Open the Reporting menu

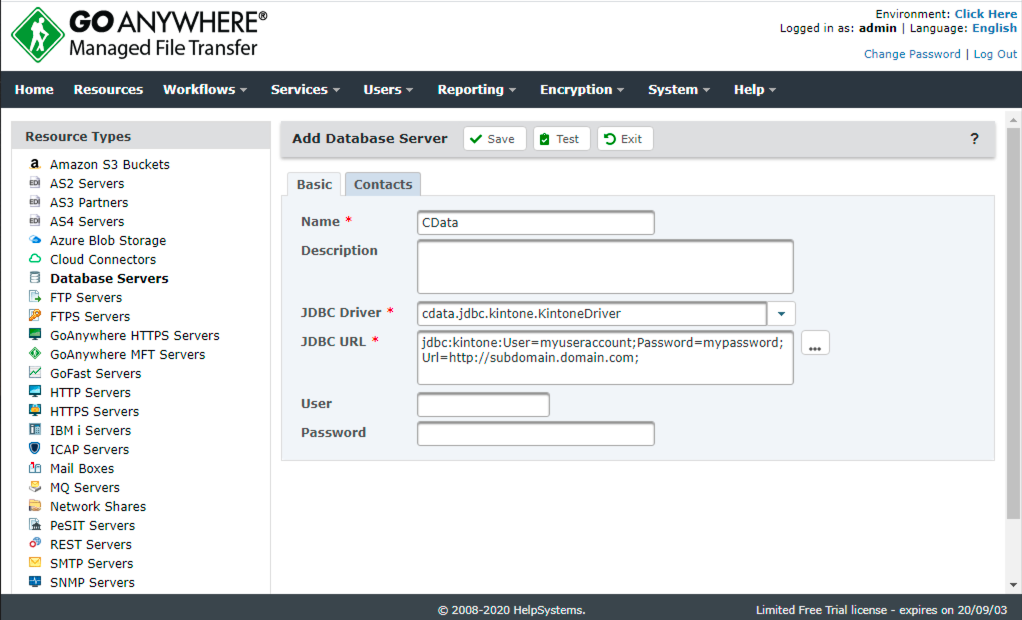tap(476, 89)
